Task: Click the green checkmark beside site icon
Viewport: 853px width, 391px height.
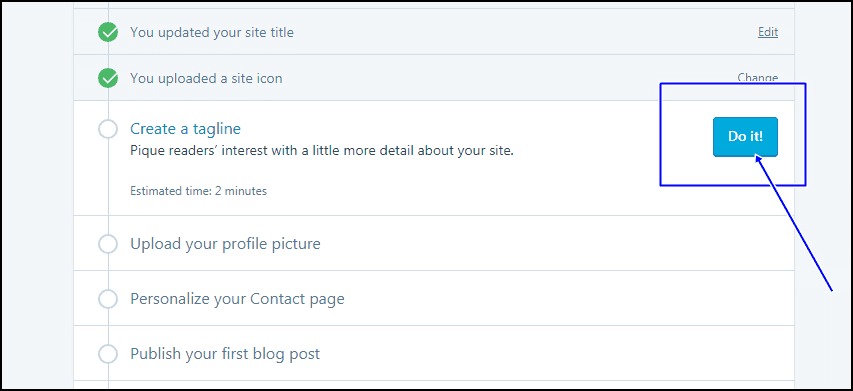Action: pos(108,79)
